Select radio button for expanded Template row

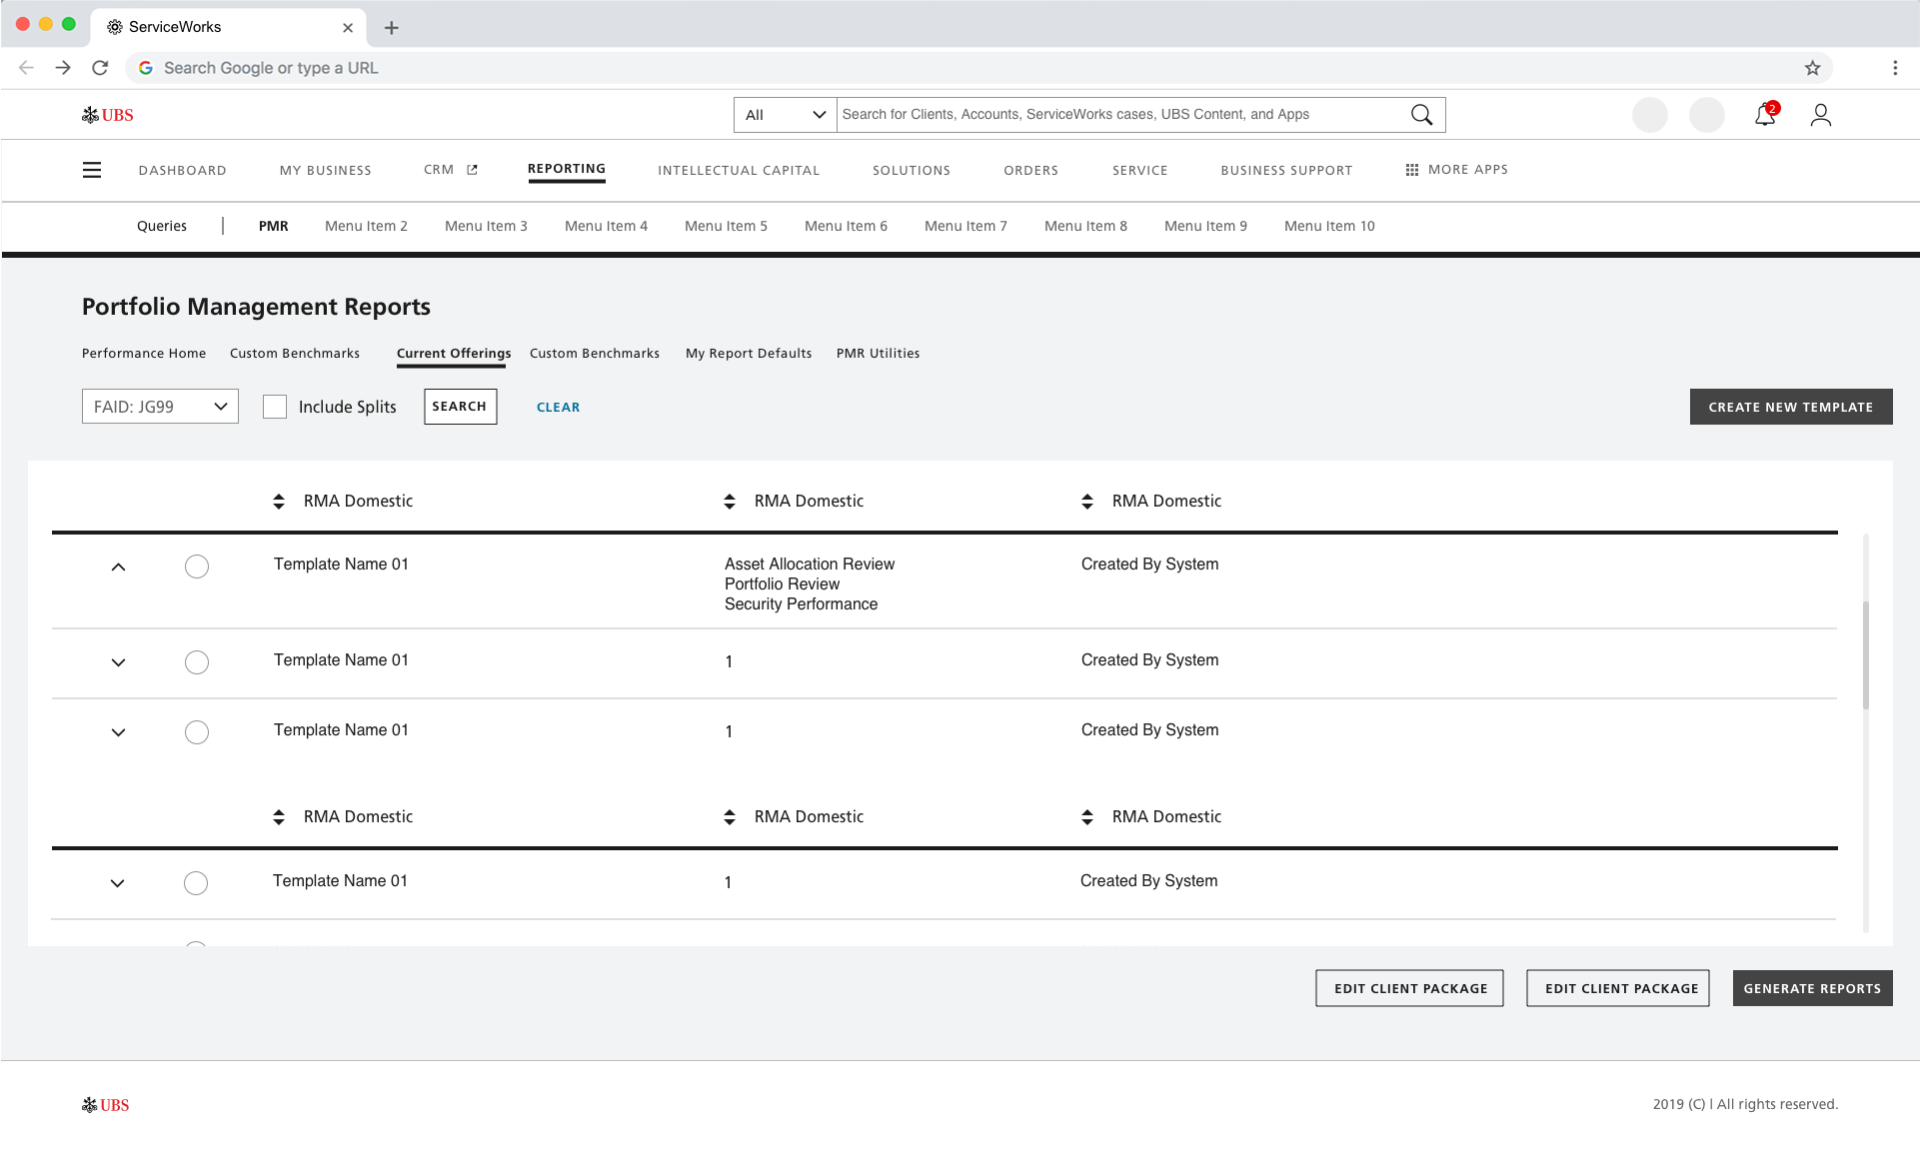tap(197, 567)
